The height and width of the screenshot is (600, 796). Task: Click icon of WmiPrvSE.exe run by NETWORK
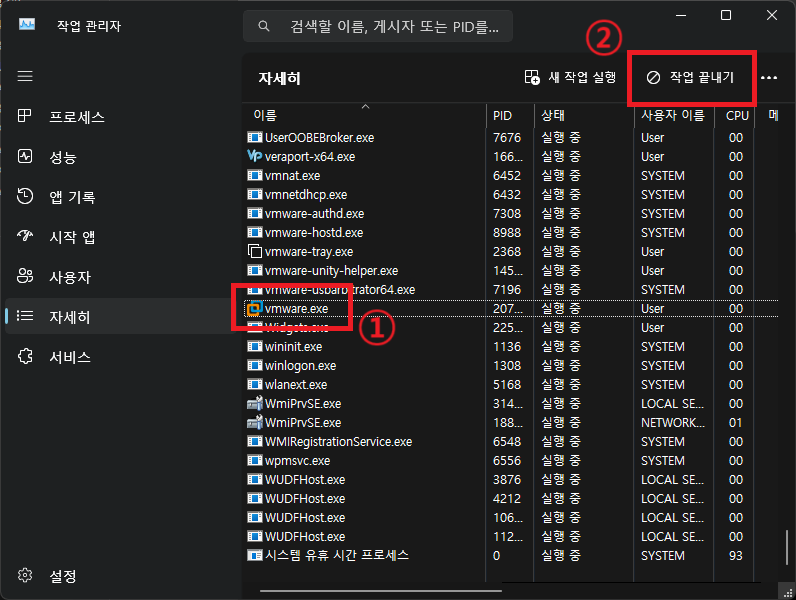coord(255,422)
